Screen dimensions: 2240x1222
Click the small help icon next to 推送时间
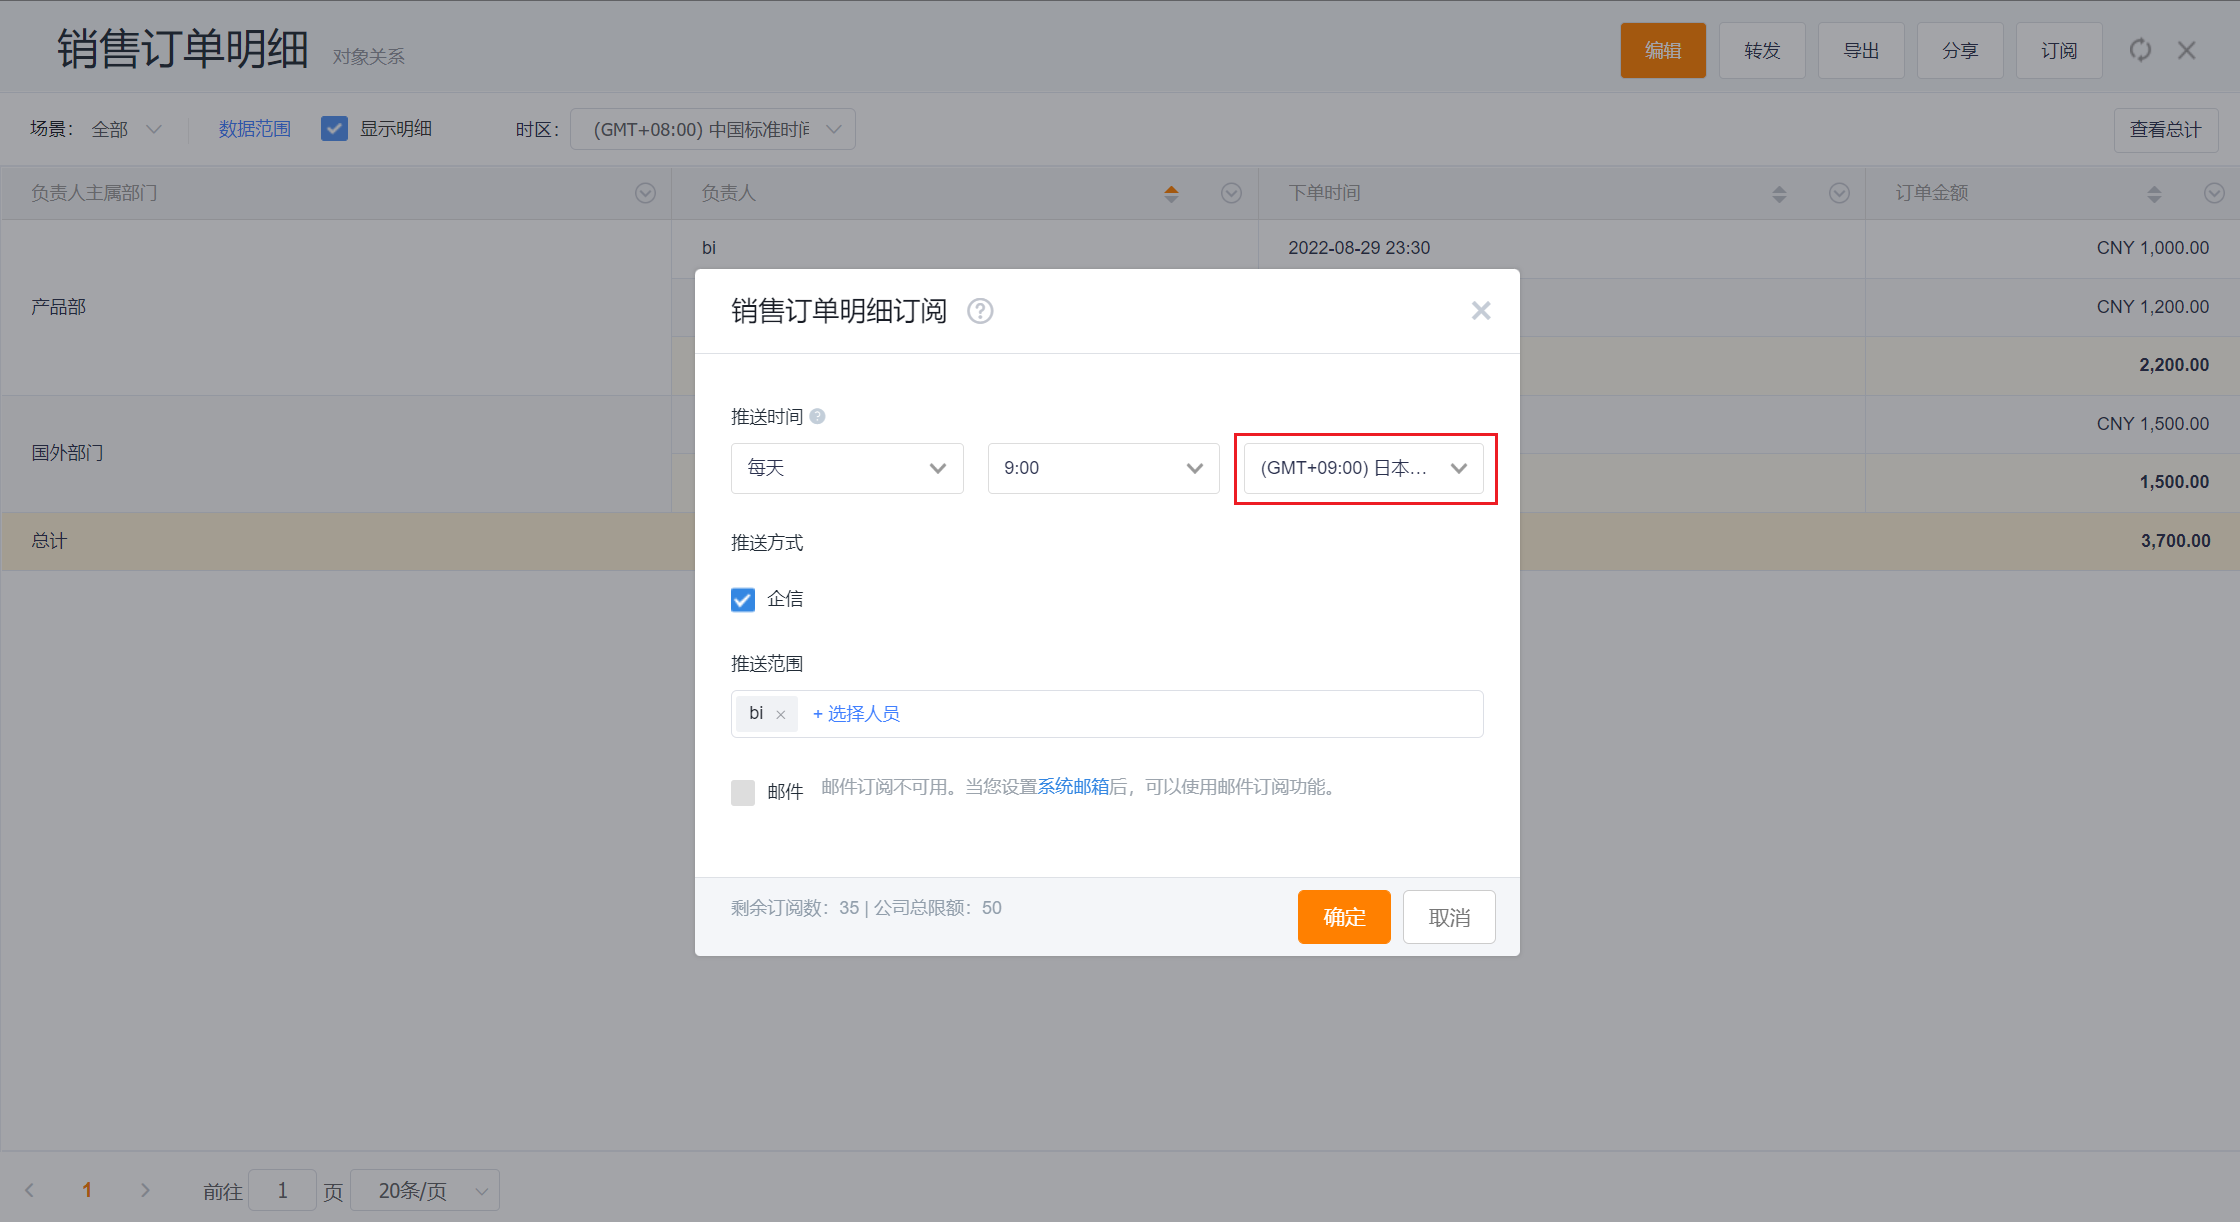point(817,416)
